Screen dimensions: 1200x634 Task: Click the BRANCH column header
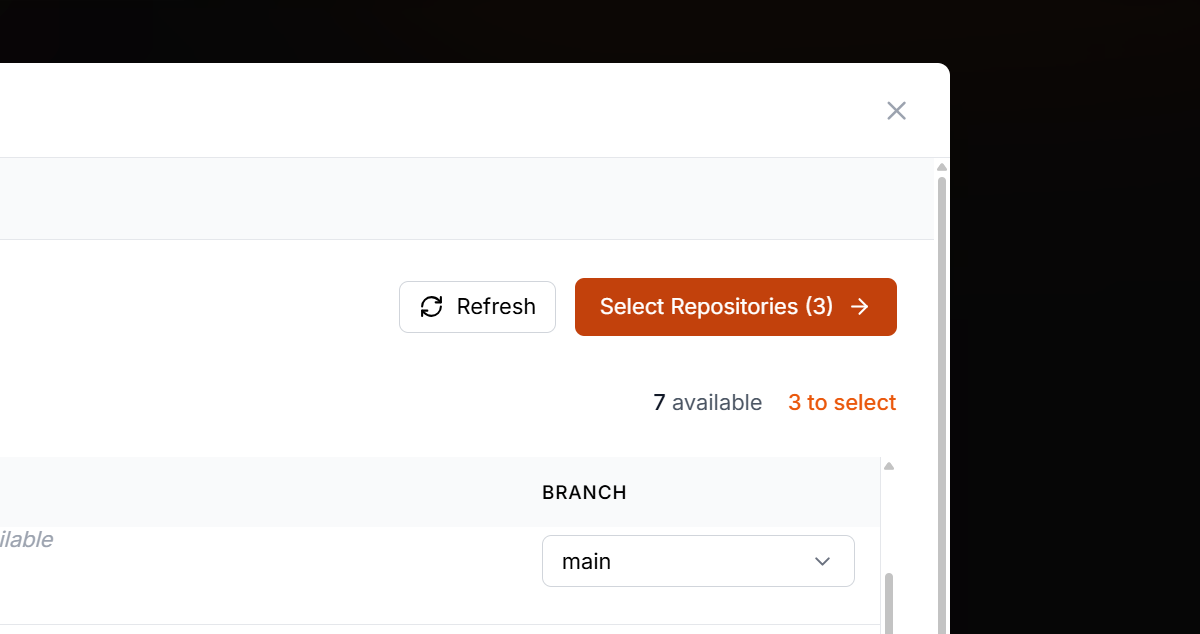(x=584, y=492)
